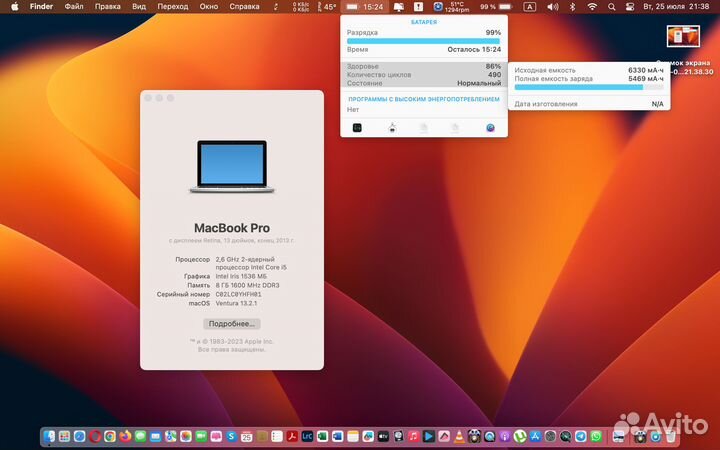Open Control Center in menu bar
The height and width of the screenshot is (450, 720).
tap(630, 6)
